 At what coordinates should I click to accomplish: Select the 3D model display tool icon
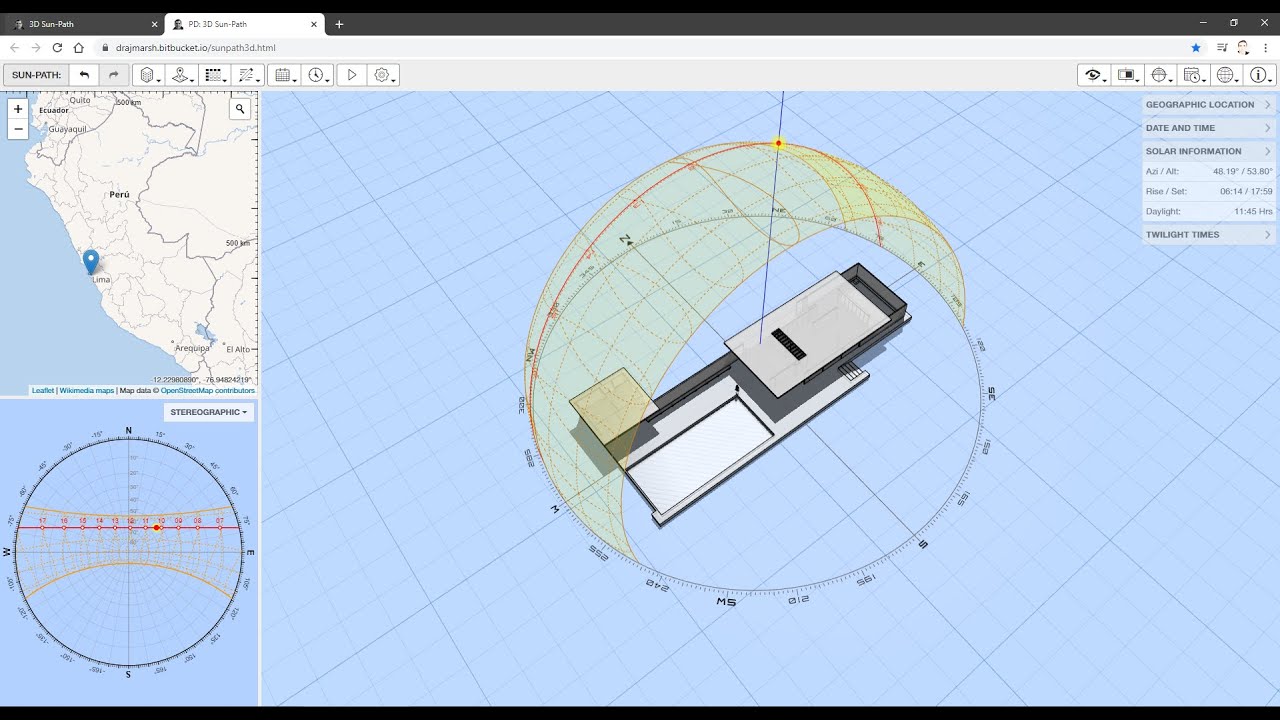pyautogui.click(x=147, y=74)
